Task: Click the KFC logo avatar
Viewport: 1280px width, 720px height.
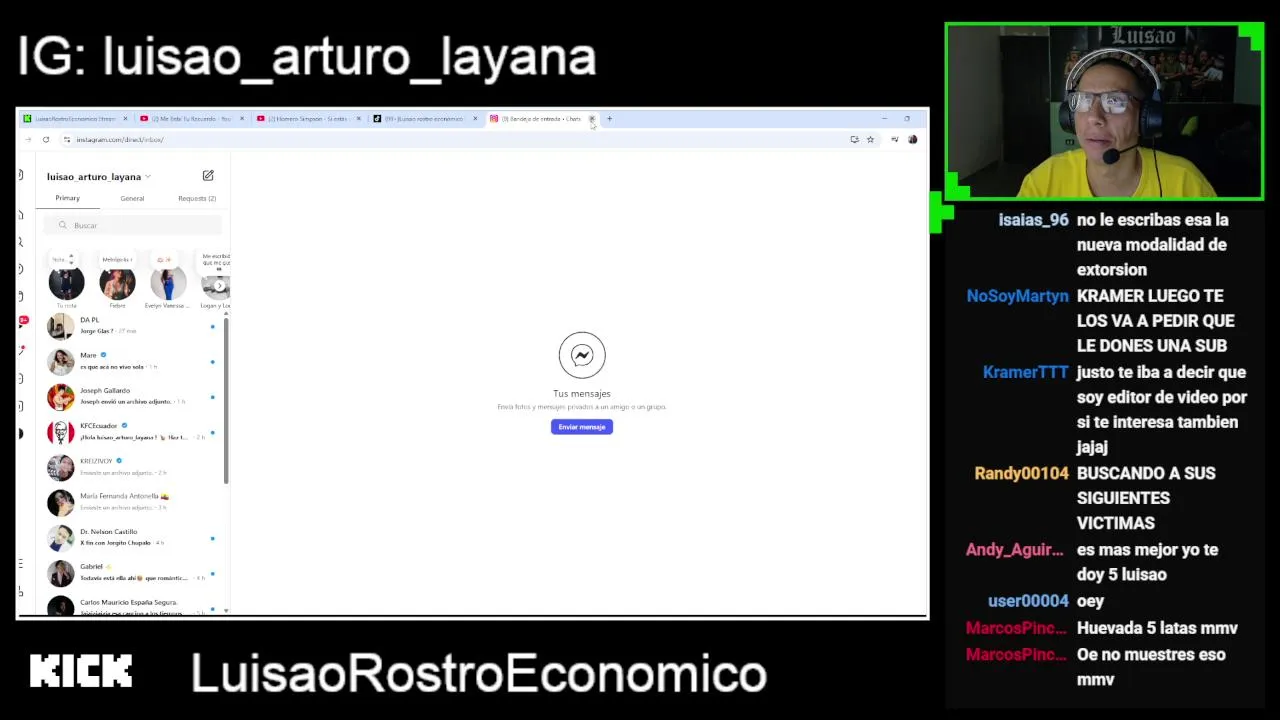Action: coord(61,432)
